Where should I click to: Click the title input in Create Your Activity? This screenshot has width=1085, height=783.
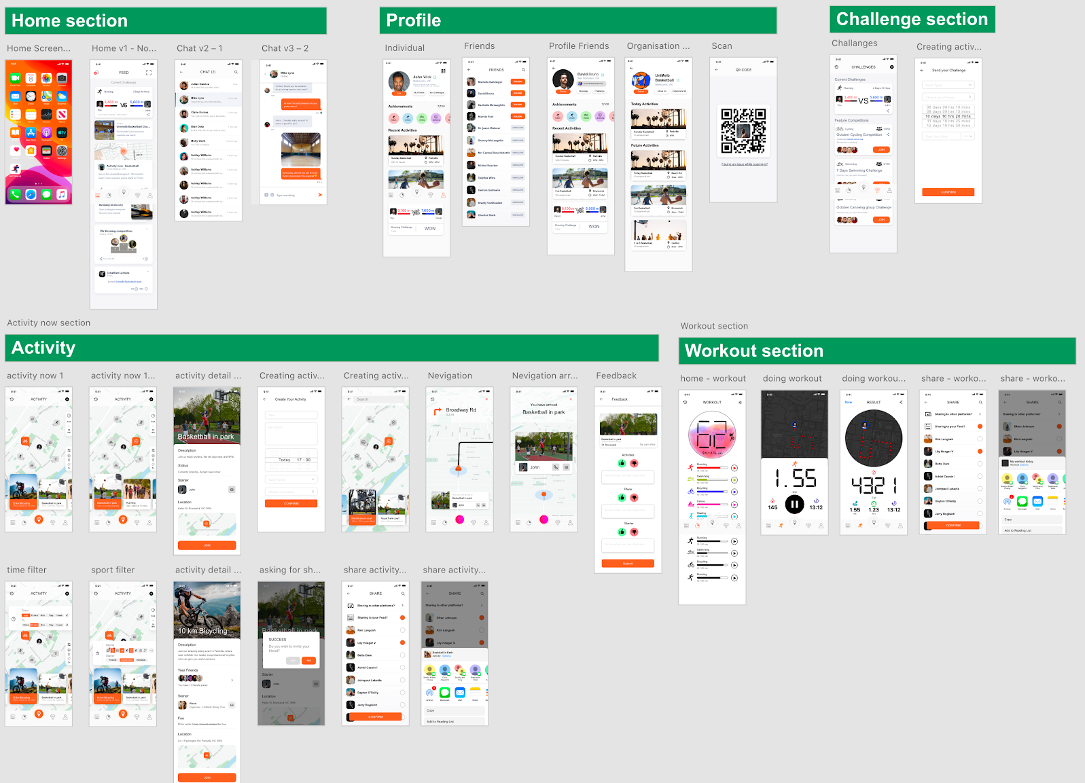point(291,415)
